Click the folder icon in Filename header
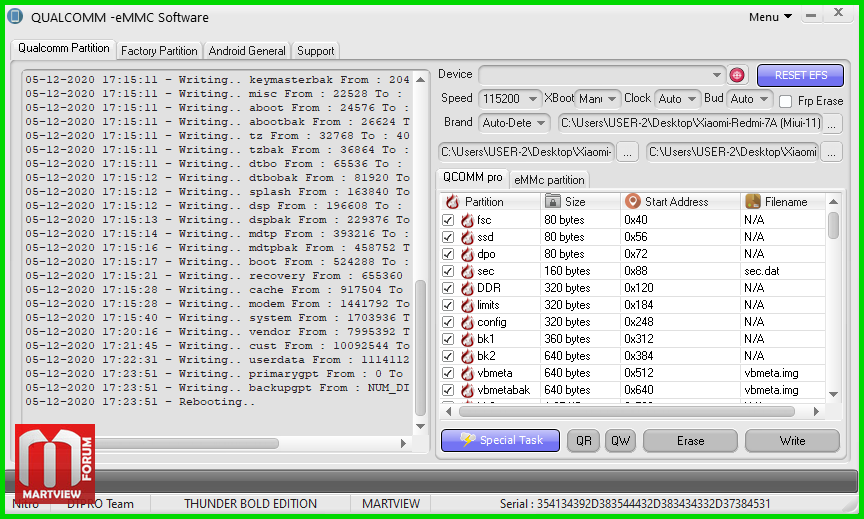The height and width of the screenshot is (519, 864). pyautogui.click(x=753, y=201)
